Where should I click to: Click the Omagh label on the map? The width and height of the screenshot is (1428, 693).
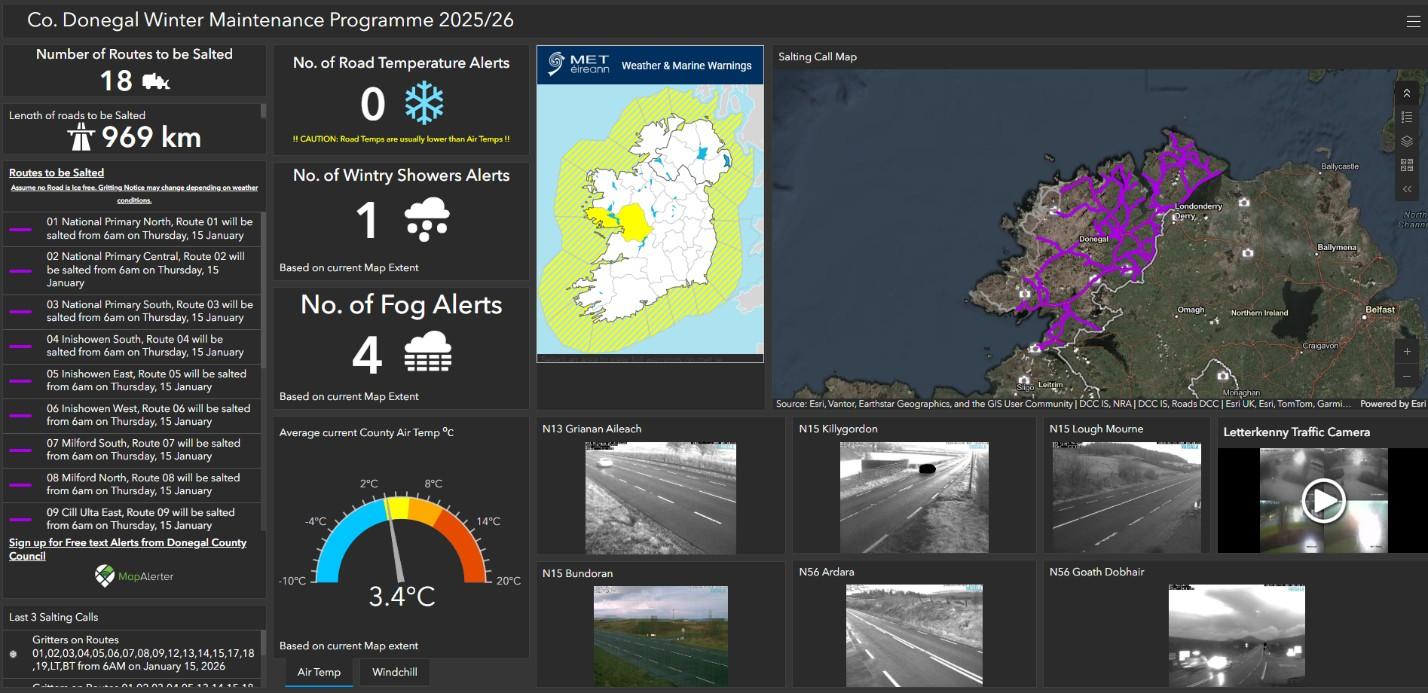pos(1192,310)
